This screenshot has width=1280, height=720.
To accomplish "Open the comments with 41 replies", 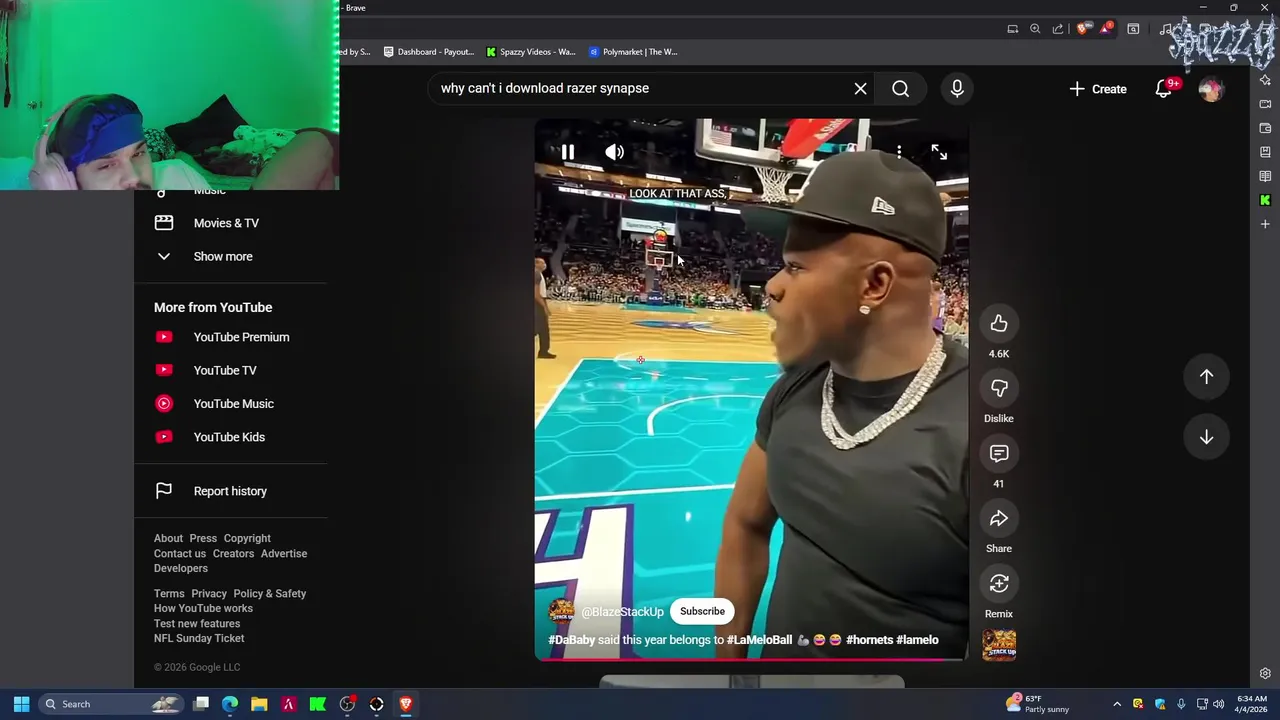I will click(x=999, y=453).
